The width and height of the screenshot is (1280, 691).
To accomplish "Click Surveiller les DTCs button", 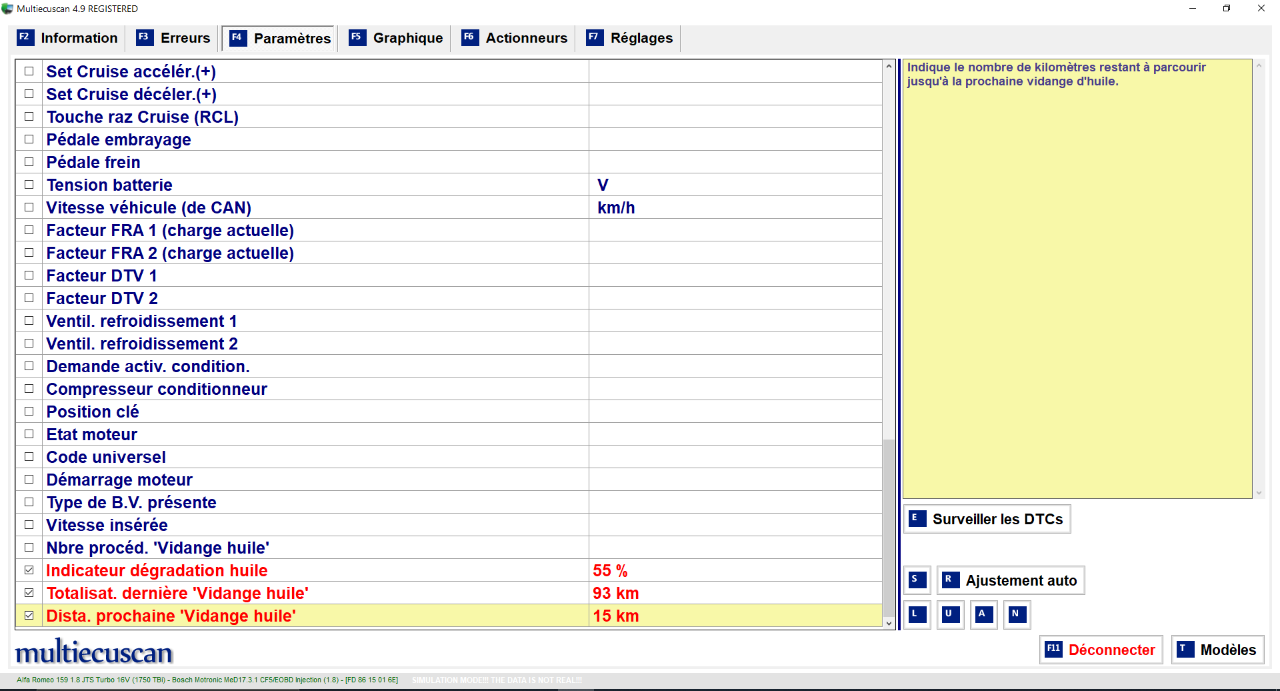I will [986, 519].
